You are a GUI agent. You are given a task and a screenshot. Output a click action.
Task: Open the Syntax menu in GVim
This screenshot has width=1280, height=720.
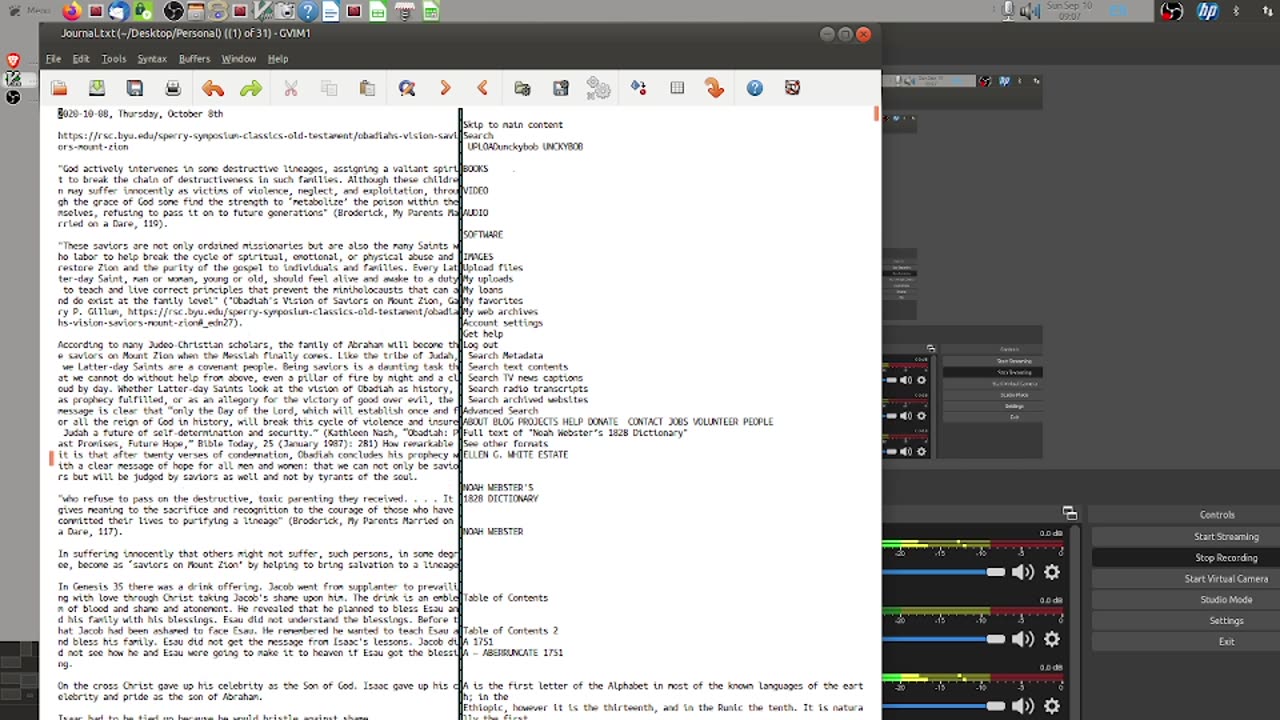point(152,59)
